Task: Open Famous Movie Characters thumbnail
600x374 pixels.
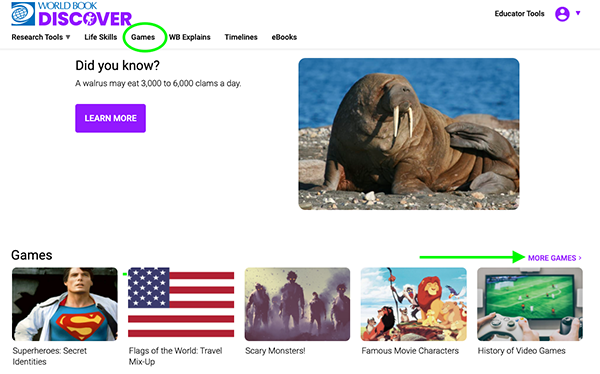Action: (414, 304)
